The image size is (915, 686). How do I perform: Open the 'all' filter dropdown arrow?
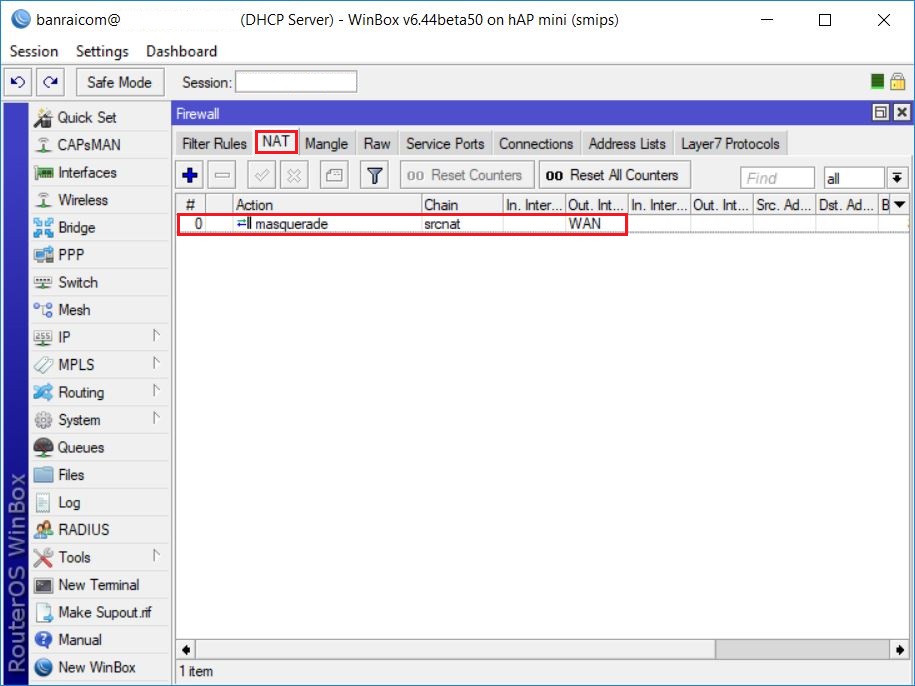pyautogui.click(x=897, y=177)
